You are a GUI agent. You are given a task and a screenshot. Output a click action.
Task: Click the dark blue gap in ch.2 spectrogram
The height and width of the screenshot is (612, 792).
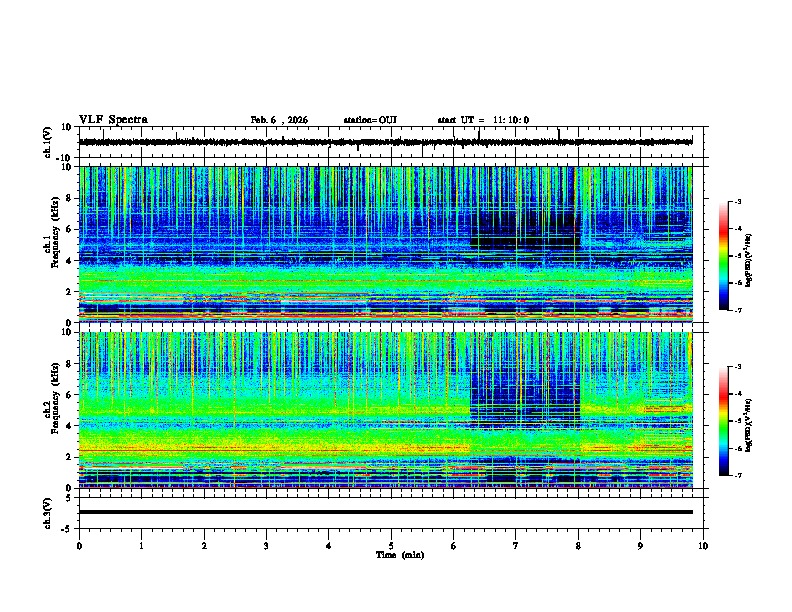(x=525, y=399)
